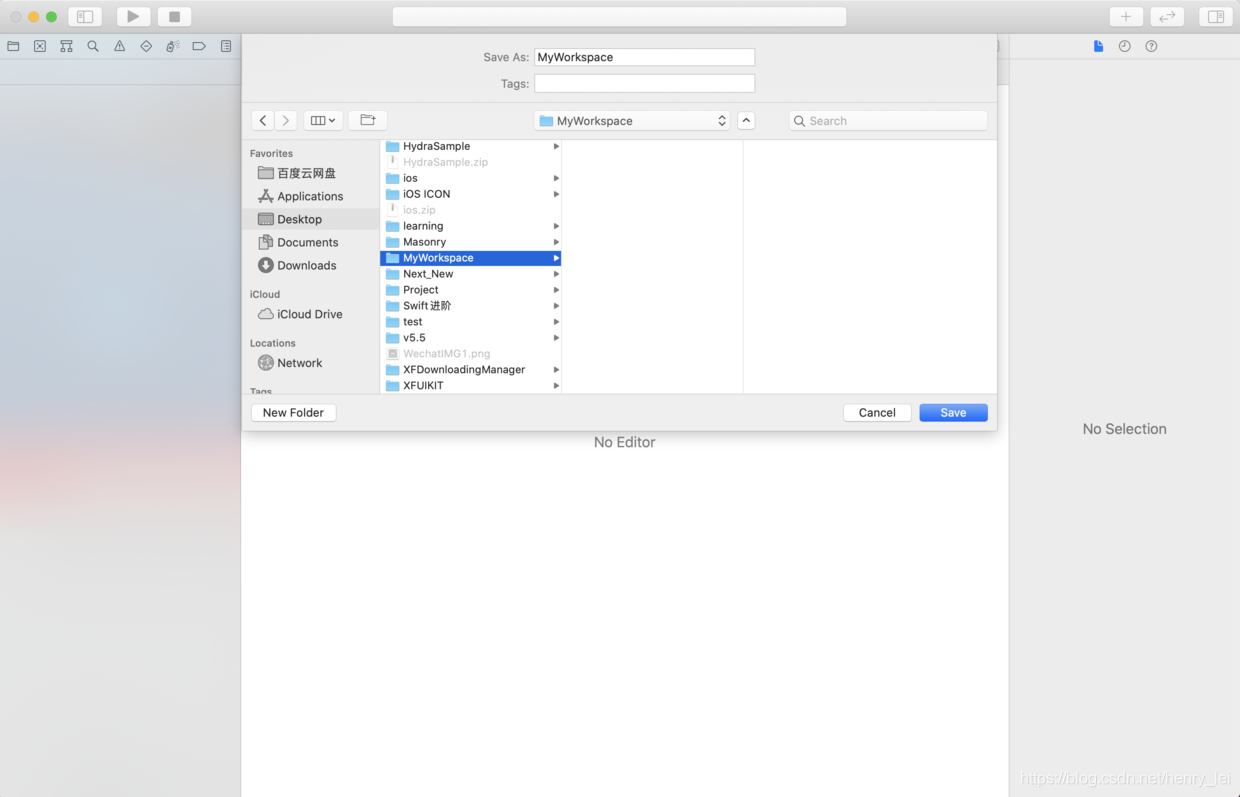Image resolution: width=1240 pixels, height=797 pixels.
Task: Open the Symbol navigator icon
Action: 66,46
